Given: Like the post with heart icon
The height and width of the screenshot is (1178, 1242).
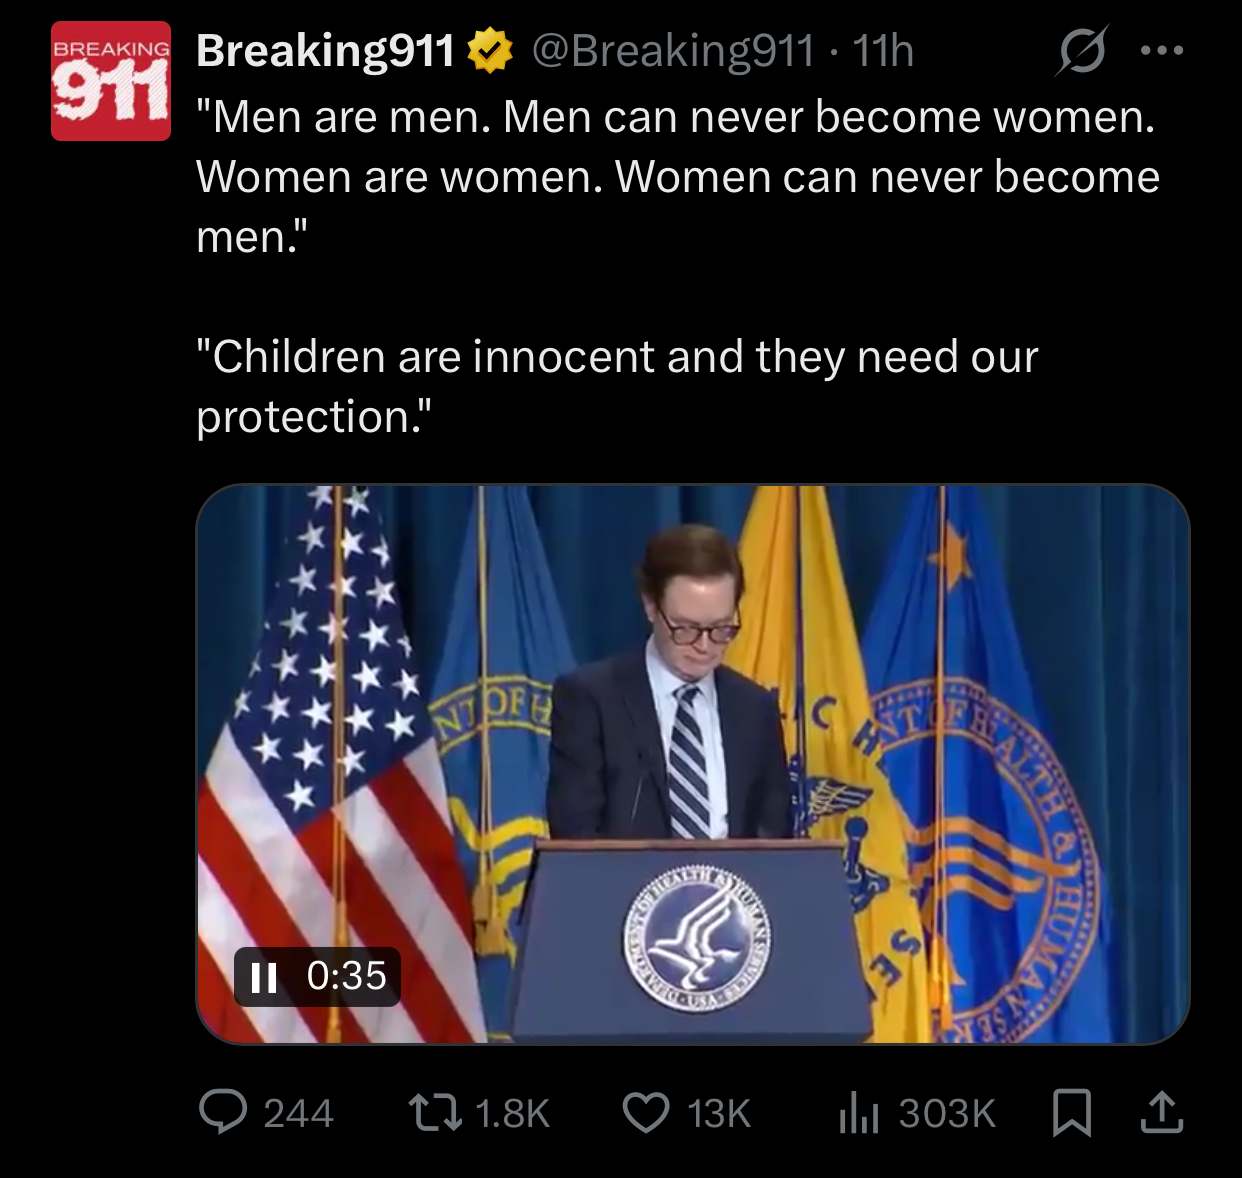Looking at the screenshot, I should [646, 1112].
